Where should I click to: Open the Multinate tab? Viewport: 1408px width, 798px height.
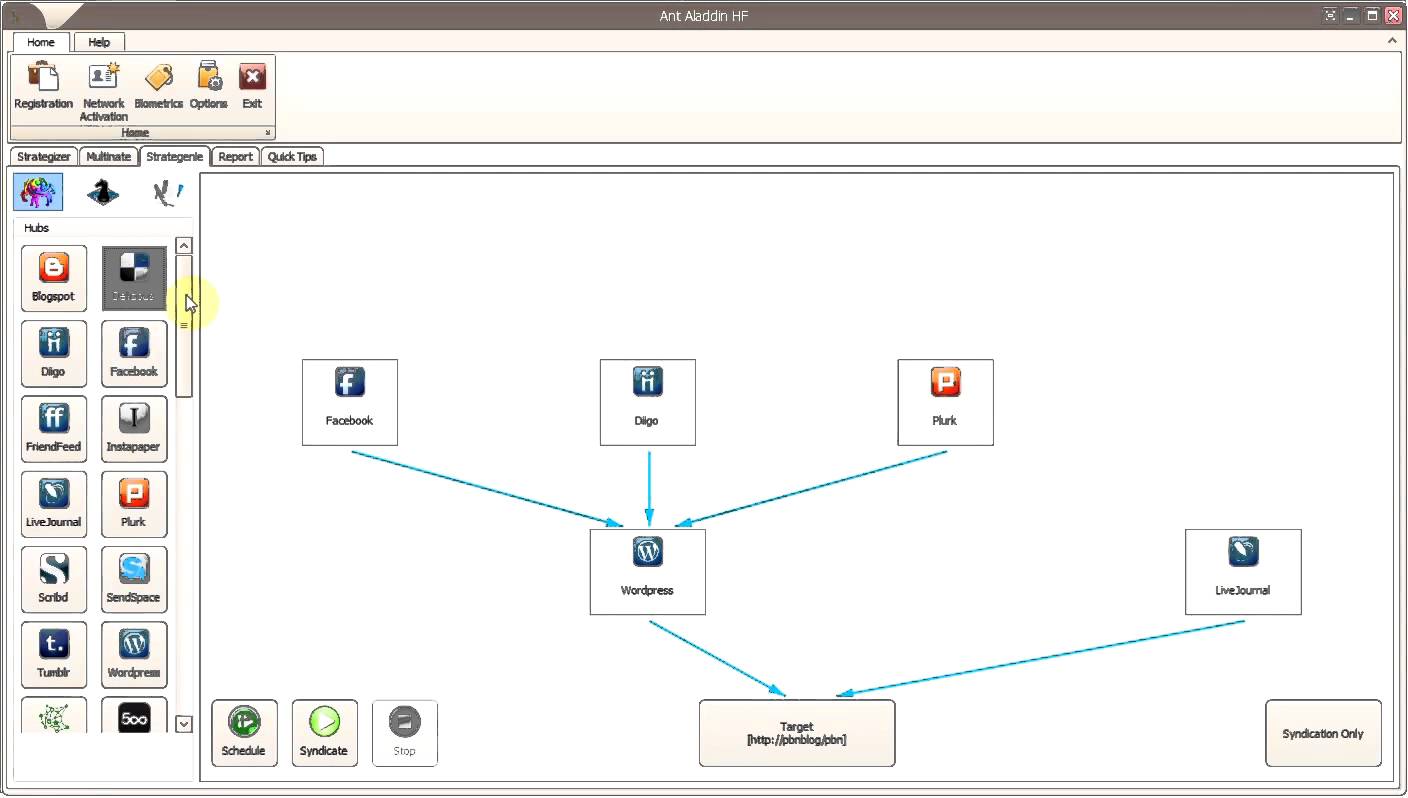[x=108, y=157]
